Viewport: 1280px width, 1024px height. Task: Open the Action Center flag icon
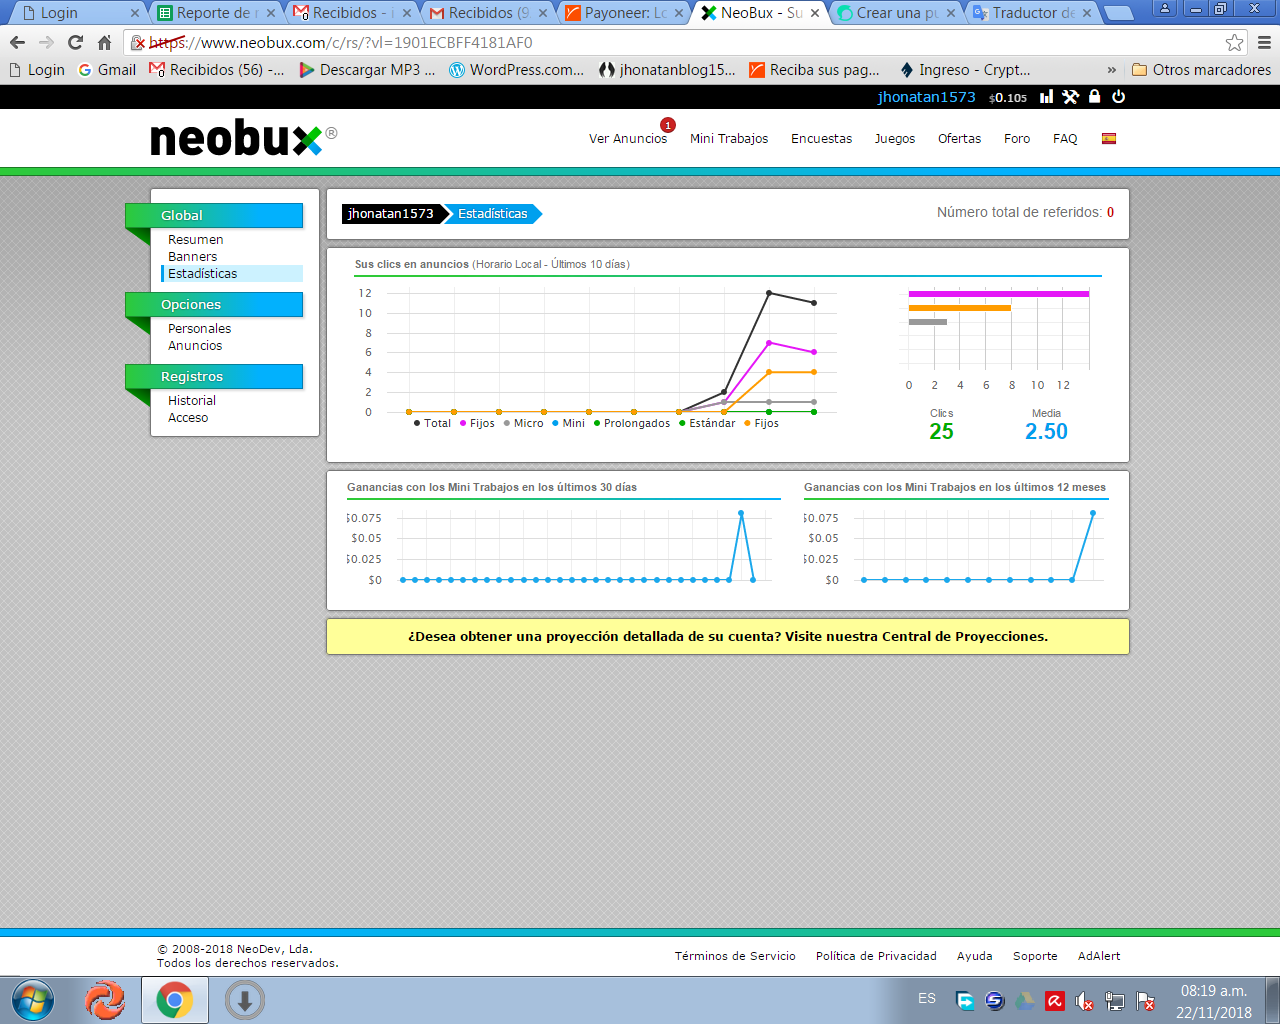point(1146,1001)
